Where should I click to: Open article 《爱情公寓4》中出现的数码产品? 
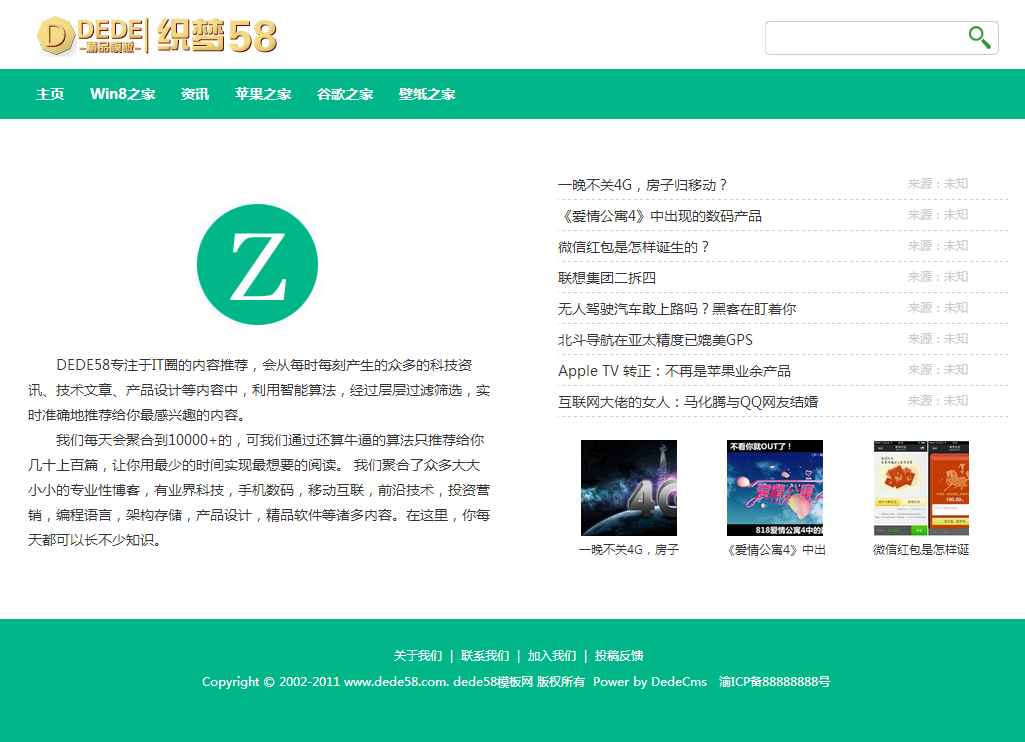(x=662, y=215)
